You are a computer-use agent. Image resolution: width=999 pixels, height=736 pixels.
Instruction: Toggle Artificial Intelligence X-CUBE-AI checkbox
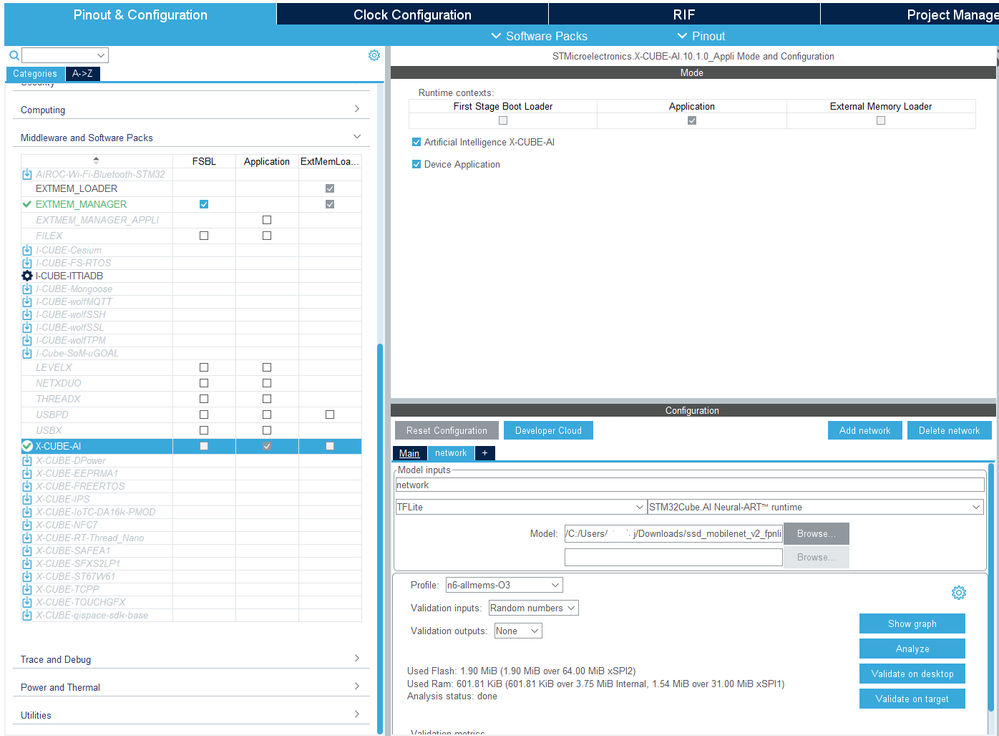pyautogui.click(x=416, y=142)
